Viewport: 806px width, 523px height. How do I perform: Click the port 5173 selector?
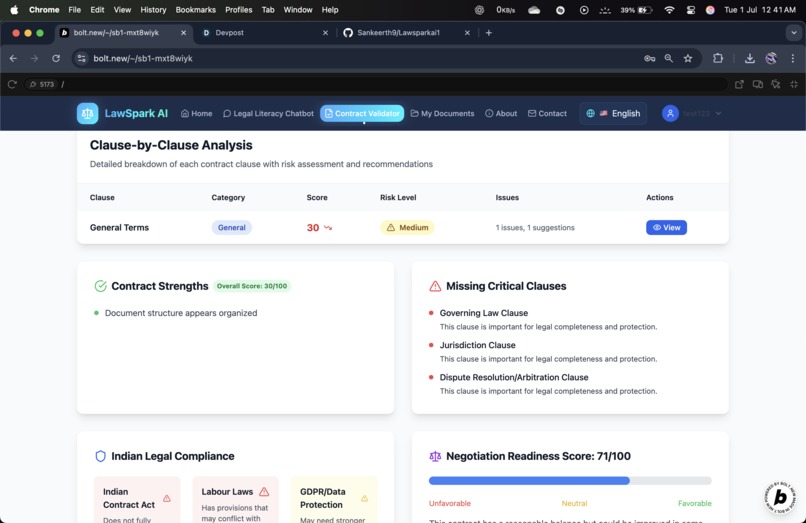[42, 84]
